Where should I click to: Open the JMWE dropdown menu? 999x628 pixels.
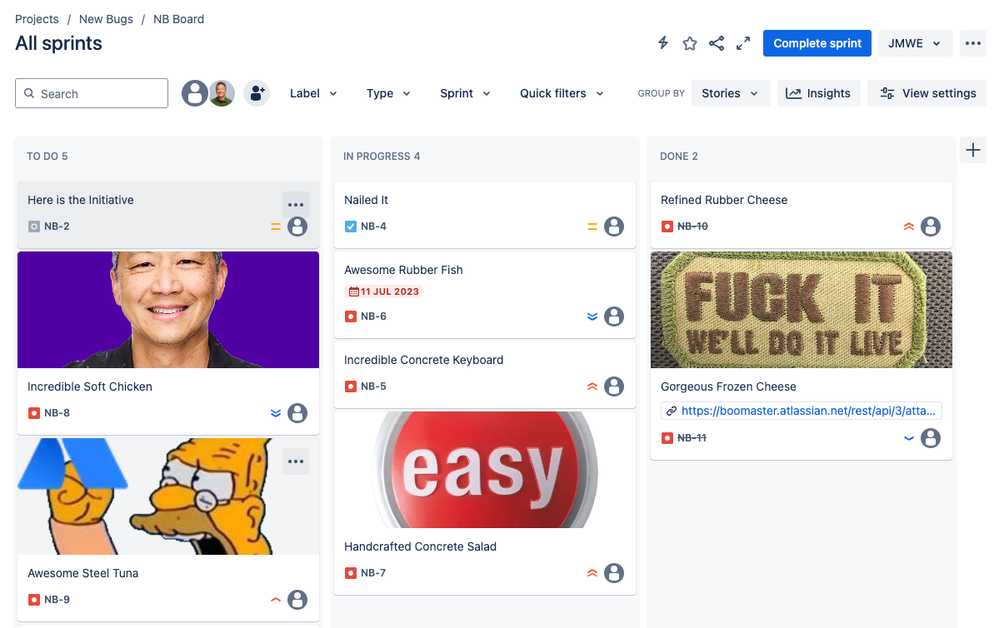coord(915,43)
